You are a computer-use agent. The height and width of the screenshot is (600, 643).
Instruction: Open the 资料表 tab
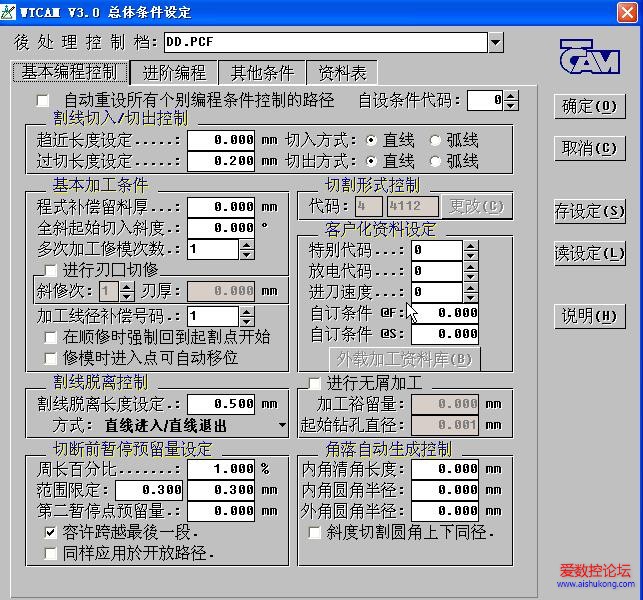point(342,73)
